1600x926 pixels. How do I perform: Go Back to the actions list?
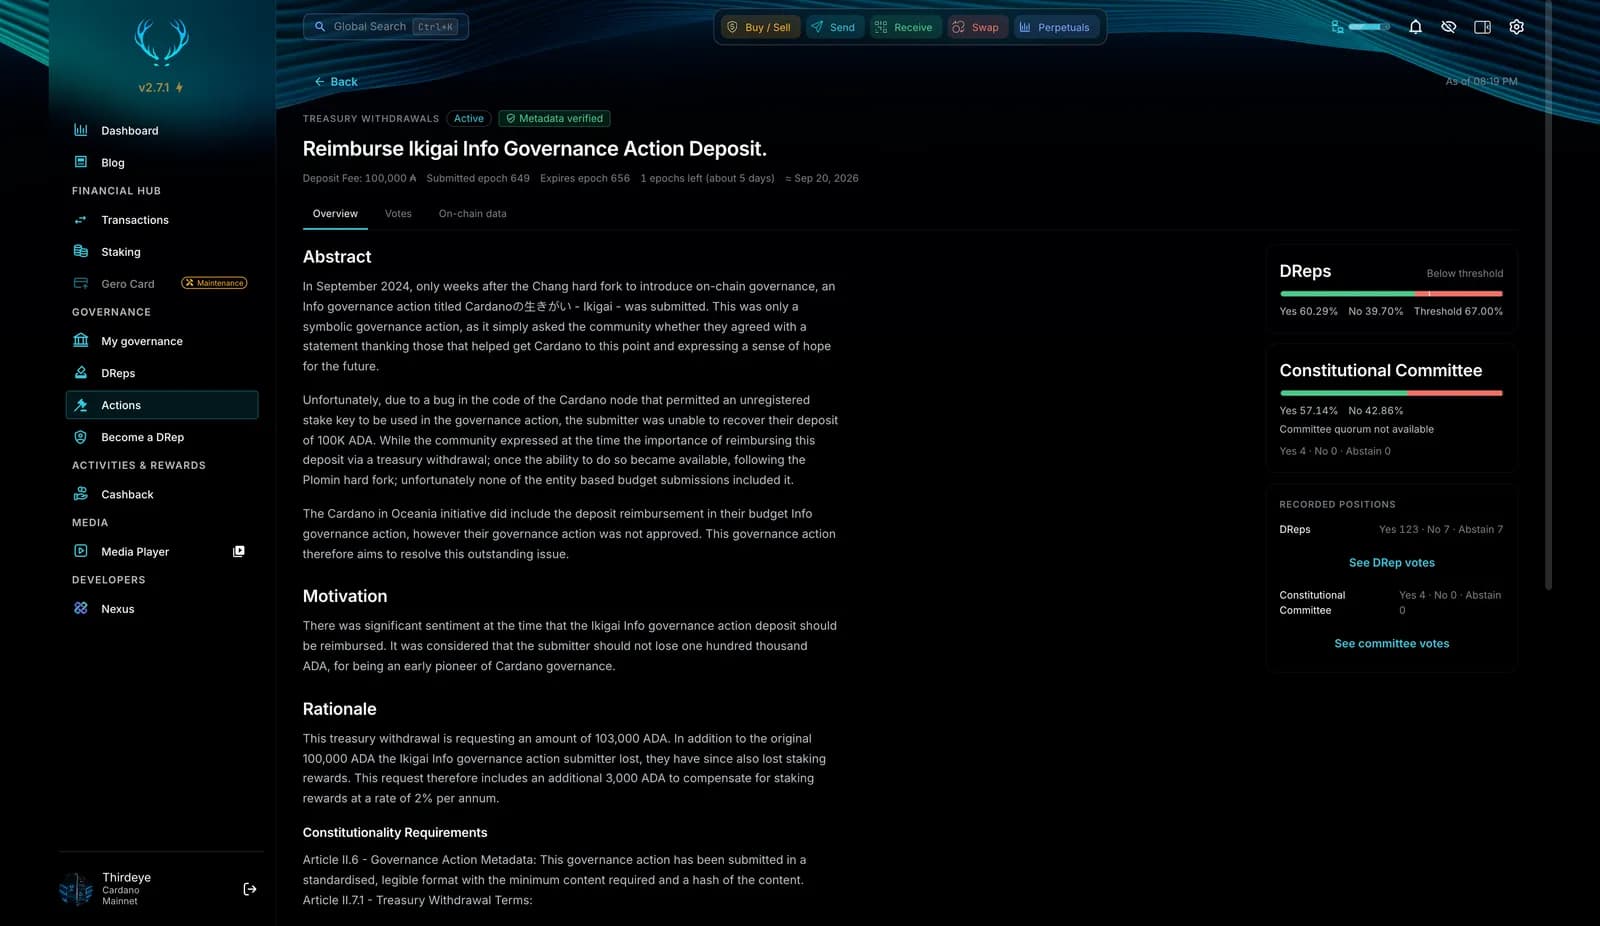(x=336, y=82)
